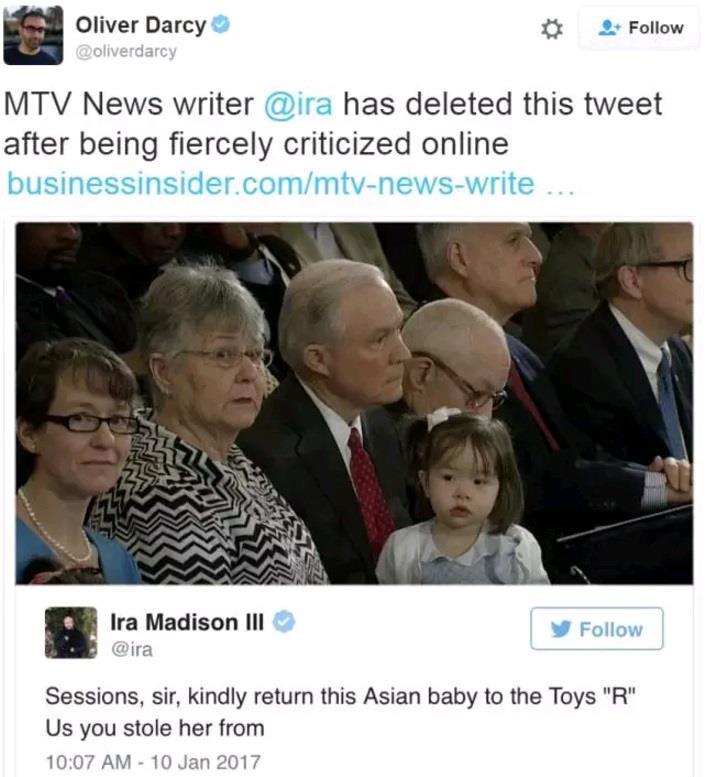The height and width of the screenshot is (777, 710).
Task: Click the main tweet text about MTV News writer
Action: pos(332,124)
